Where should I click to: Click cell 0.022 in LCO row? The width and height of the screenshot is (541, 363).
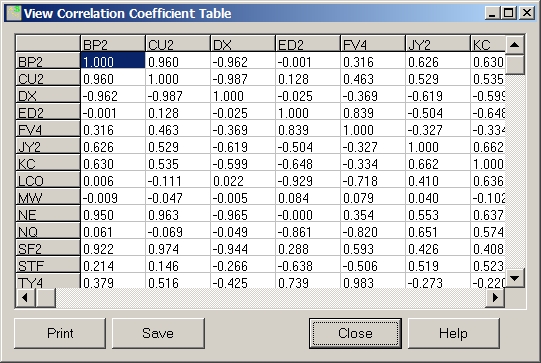point(243,179)
